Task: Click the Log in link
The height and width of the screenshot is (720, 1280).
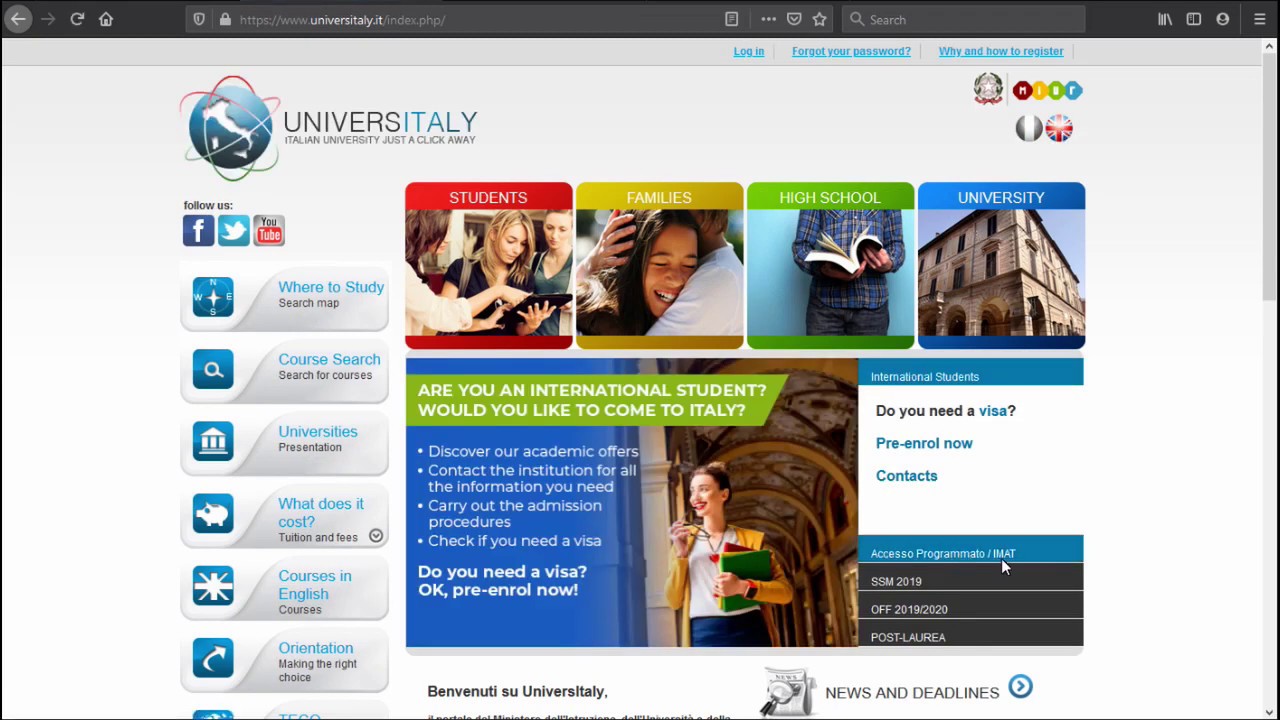Action: (x=748, y=51)
